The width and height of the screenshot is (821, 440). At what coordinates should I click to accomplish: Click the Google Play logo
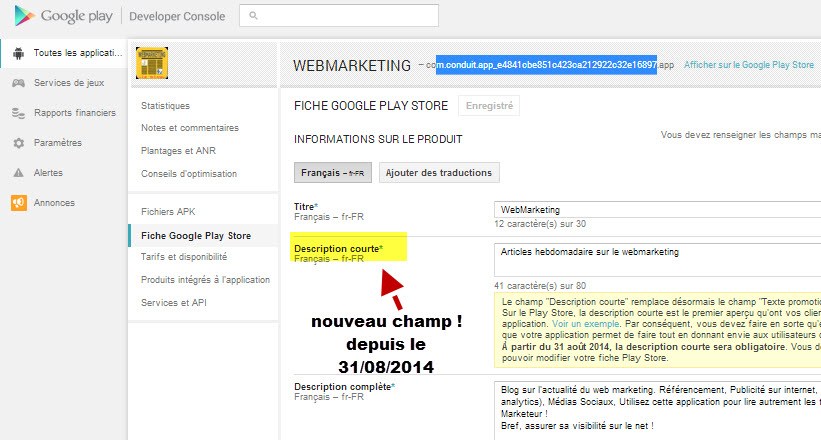64,16
